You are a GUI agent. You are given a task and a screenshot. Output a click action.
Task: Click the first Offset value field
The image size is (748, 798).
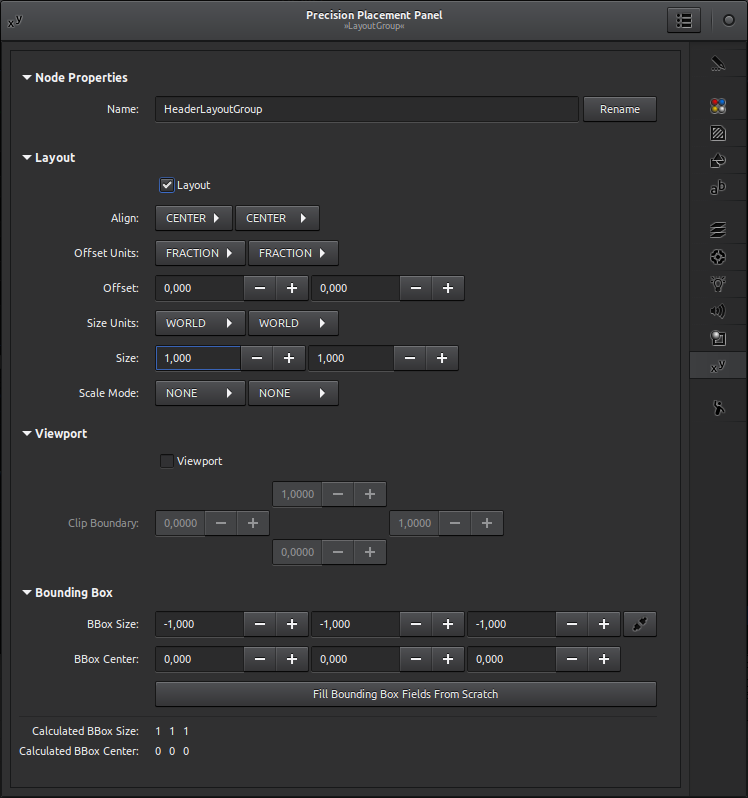pos(199,288)
